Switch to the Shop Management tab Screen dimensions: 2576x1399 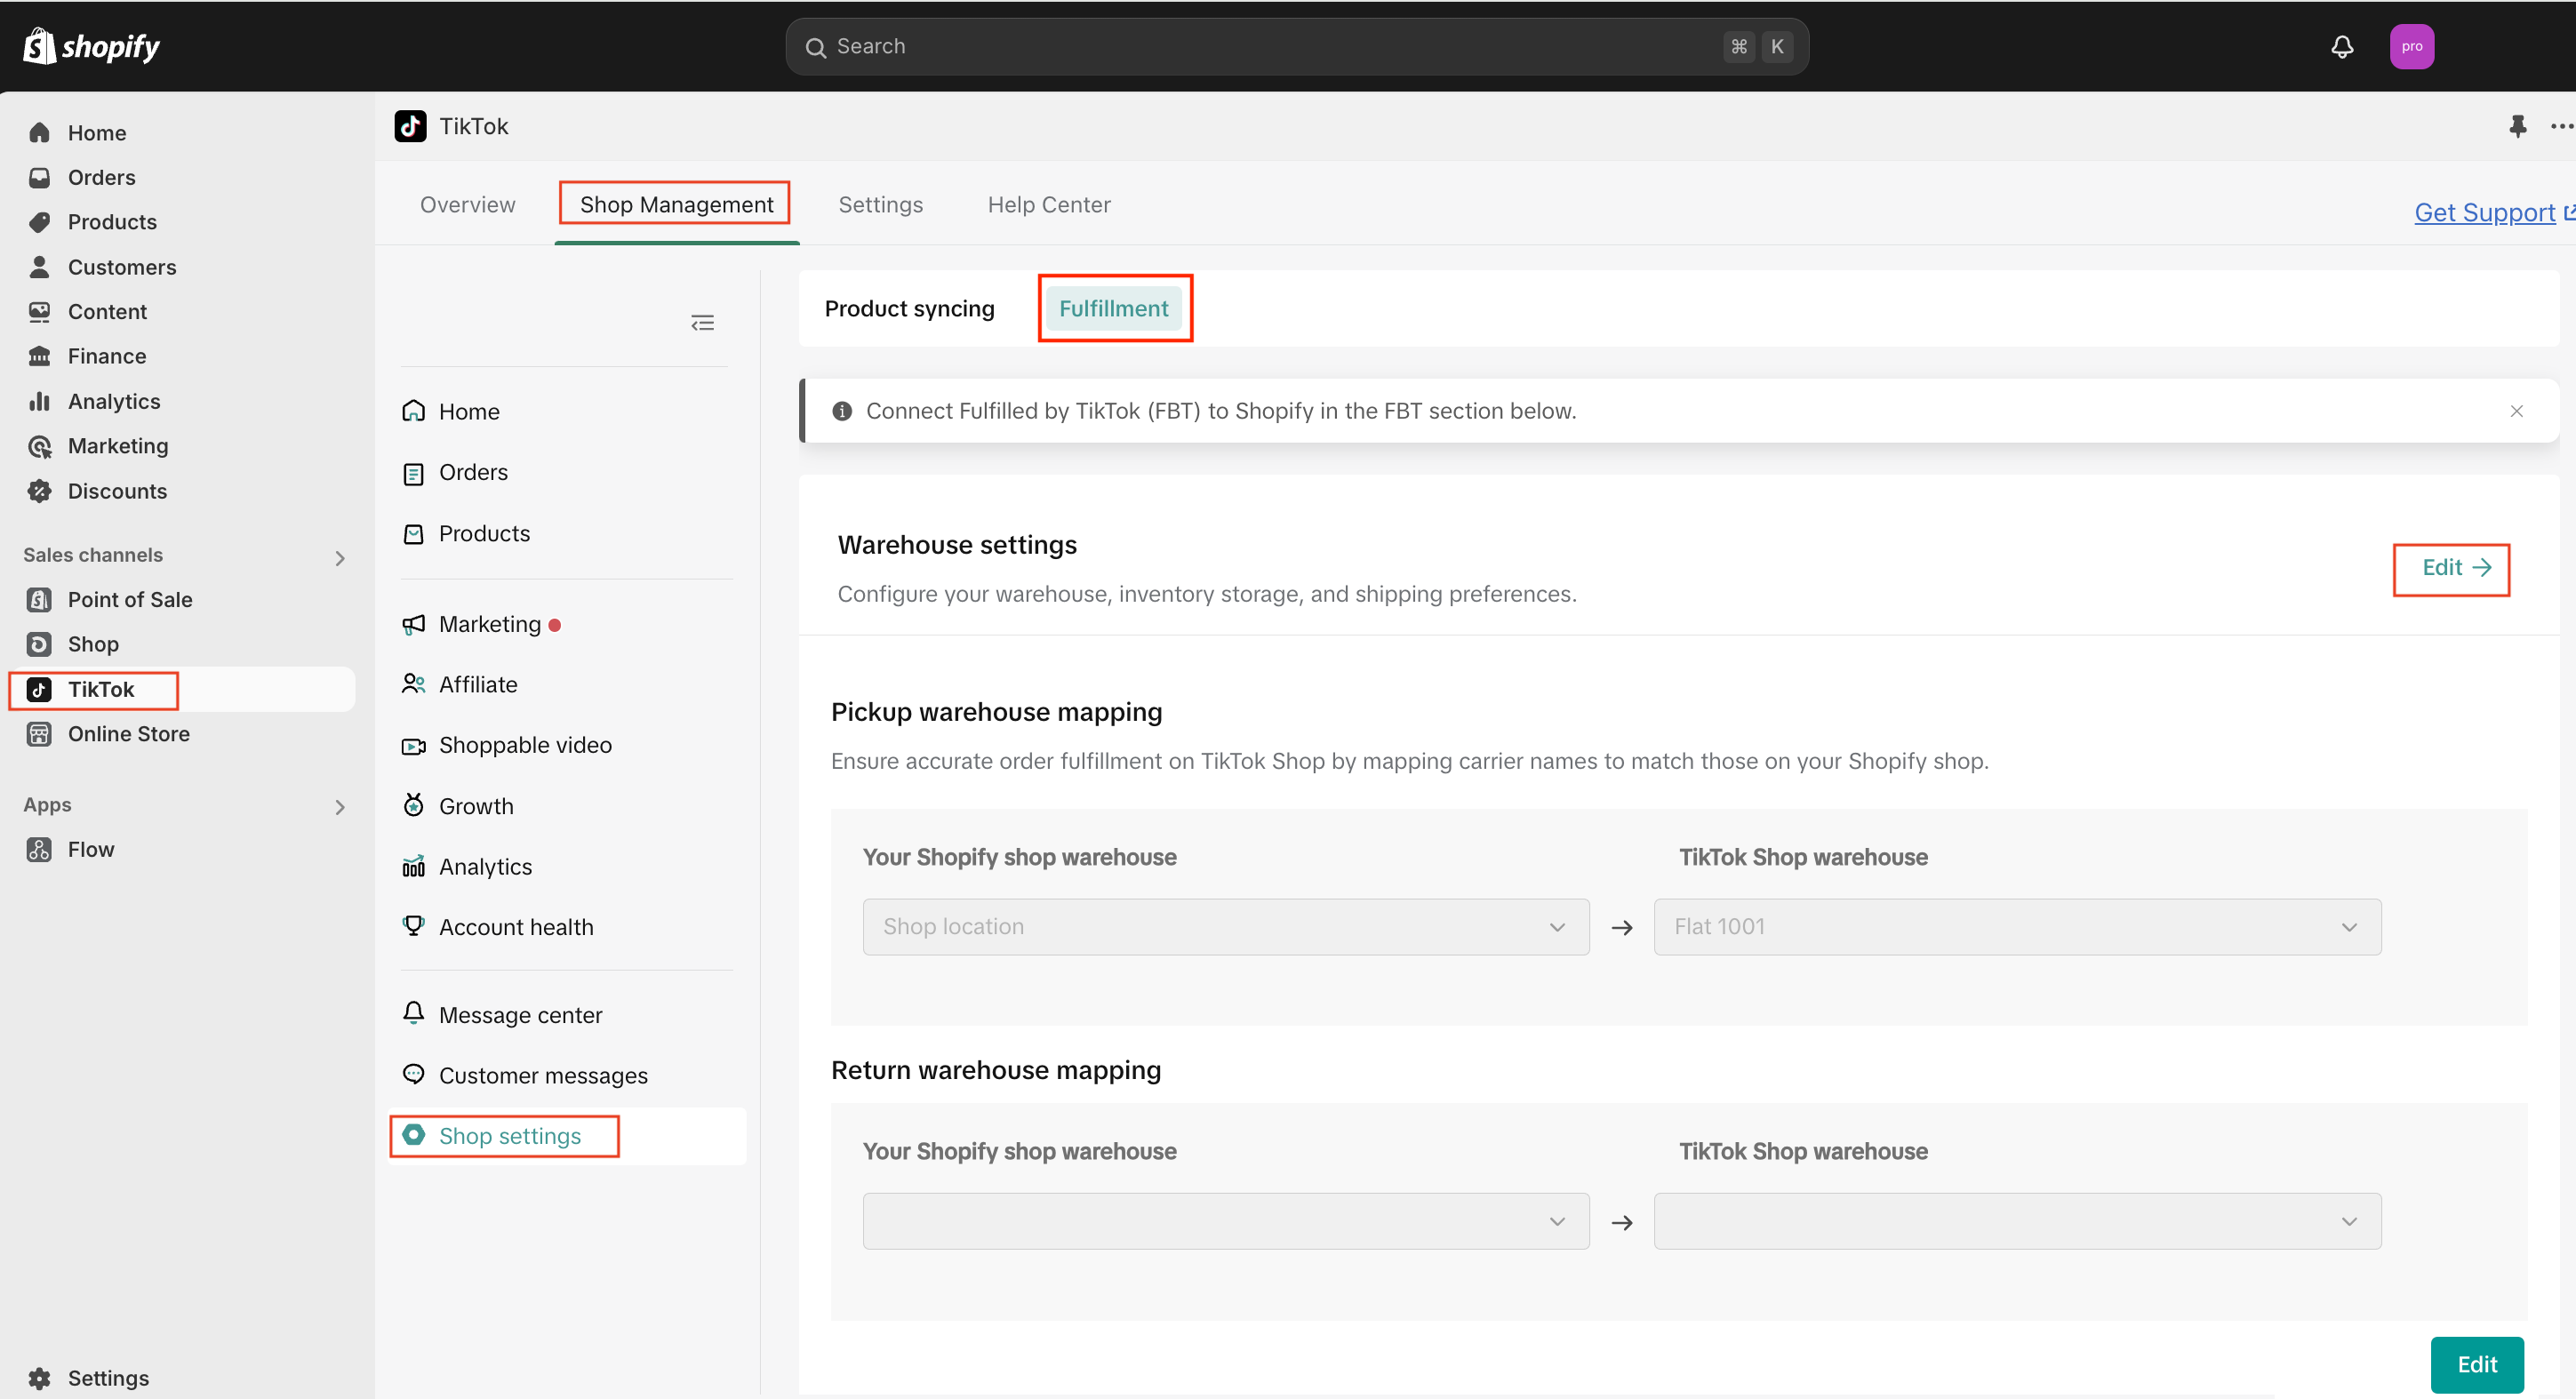(676, 205)
